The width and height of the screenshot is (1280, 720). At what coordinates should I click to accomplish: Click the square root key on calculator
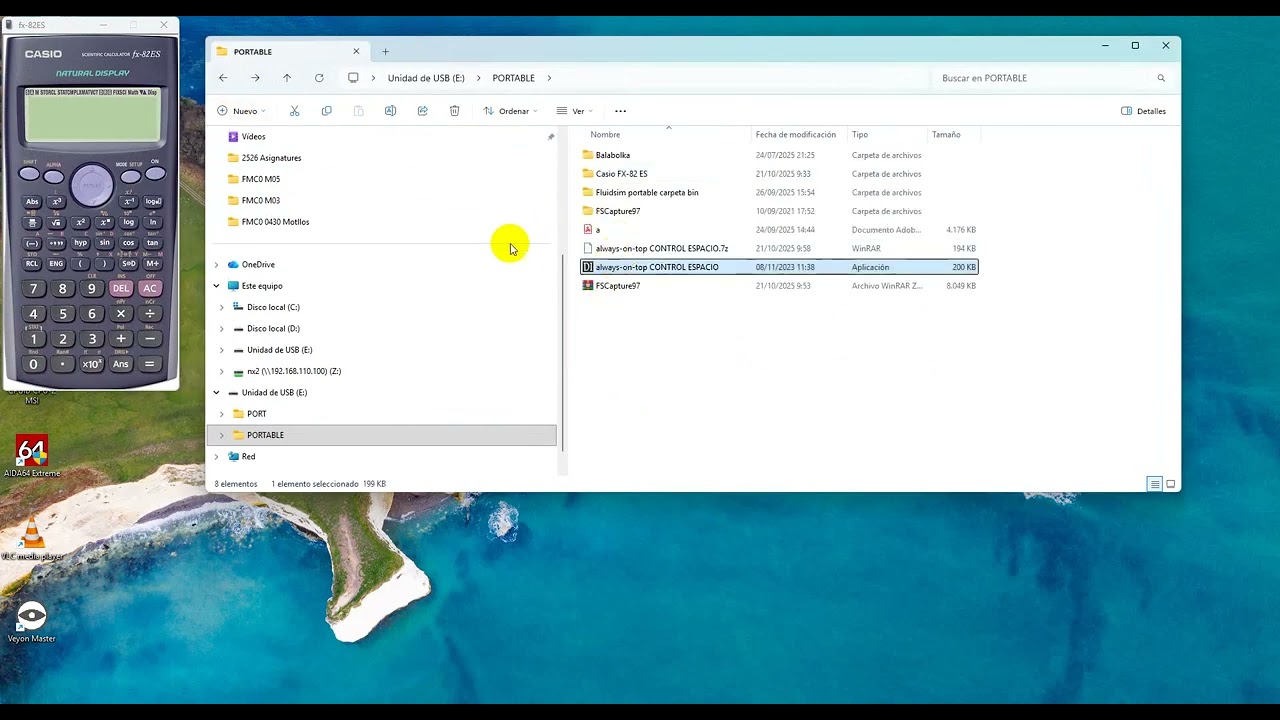click(x=57, y=222)
